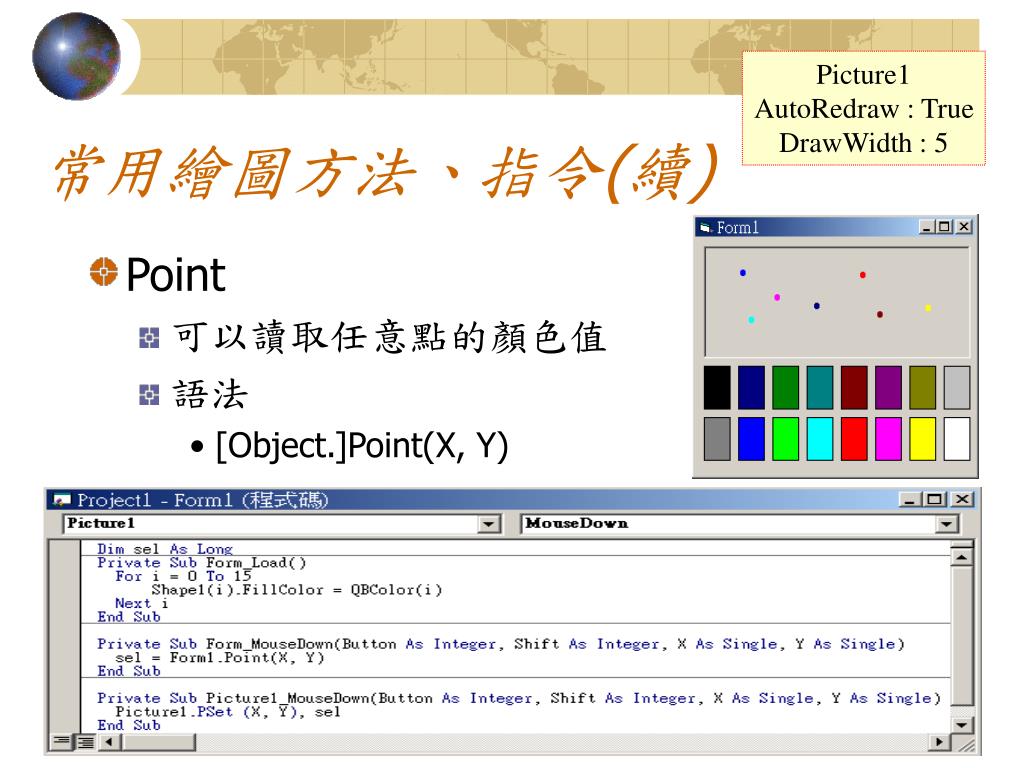
Task: Click the cyan dot in the picture box
Action: coord(751,319)
